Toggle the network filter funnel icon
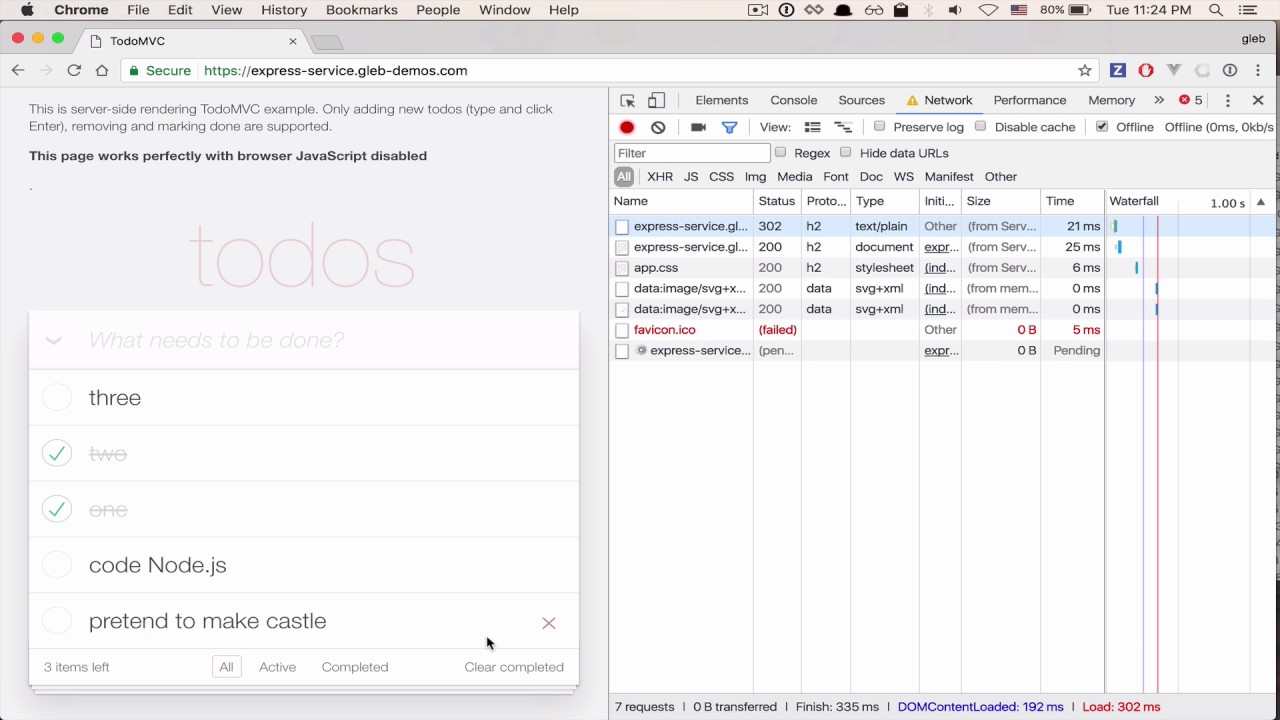Screen dimensions: 1280x720 pos(730,127)
